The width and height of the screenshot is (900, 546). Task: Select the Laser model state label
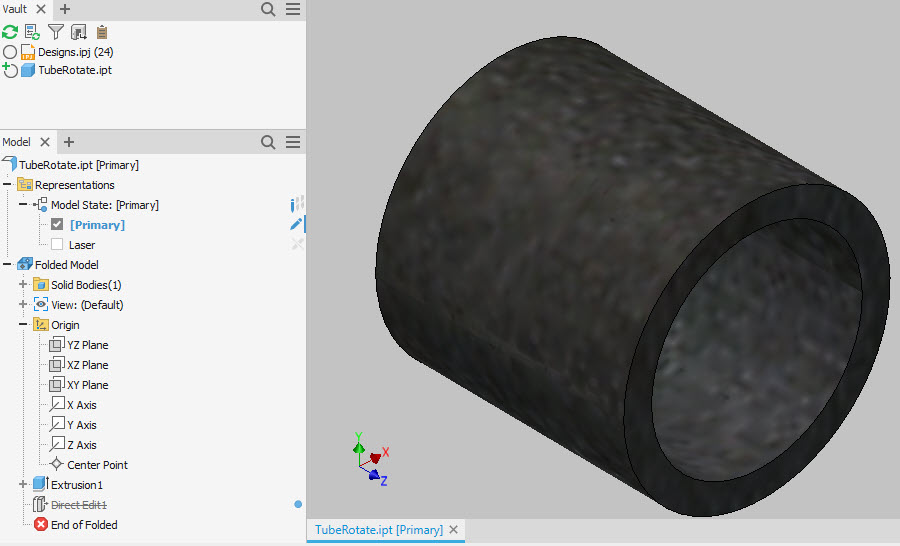pos(82,245)
